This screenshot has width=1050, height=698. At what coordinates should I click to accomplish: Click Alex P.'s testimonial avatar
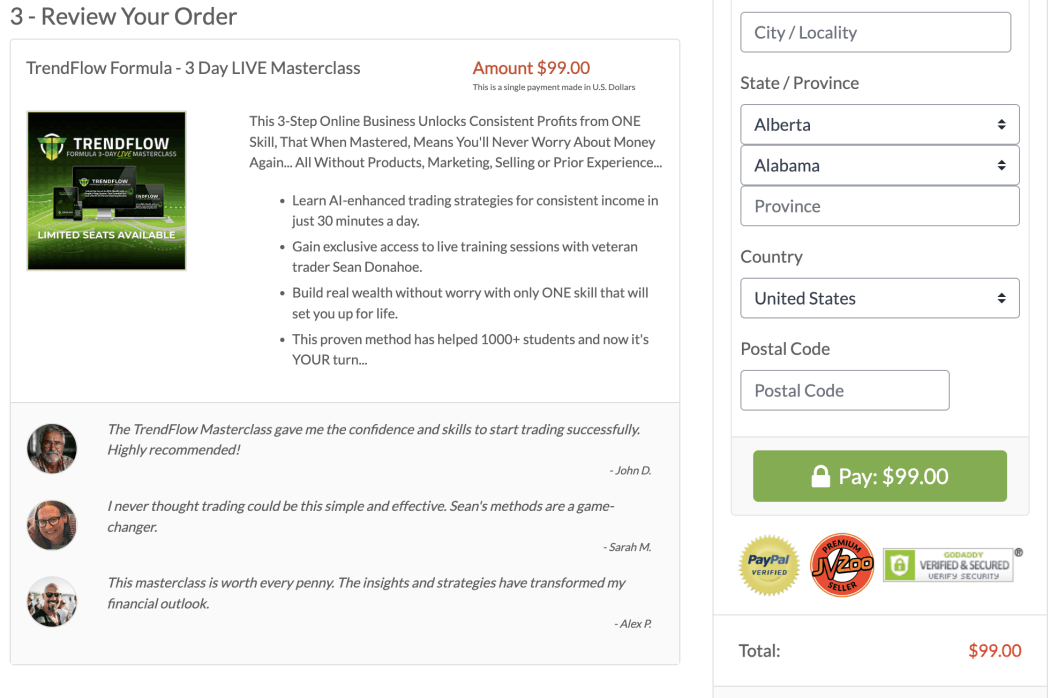[x=52, y=601]
